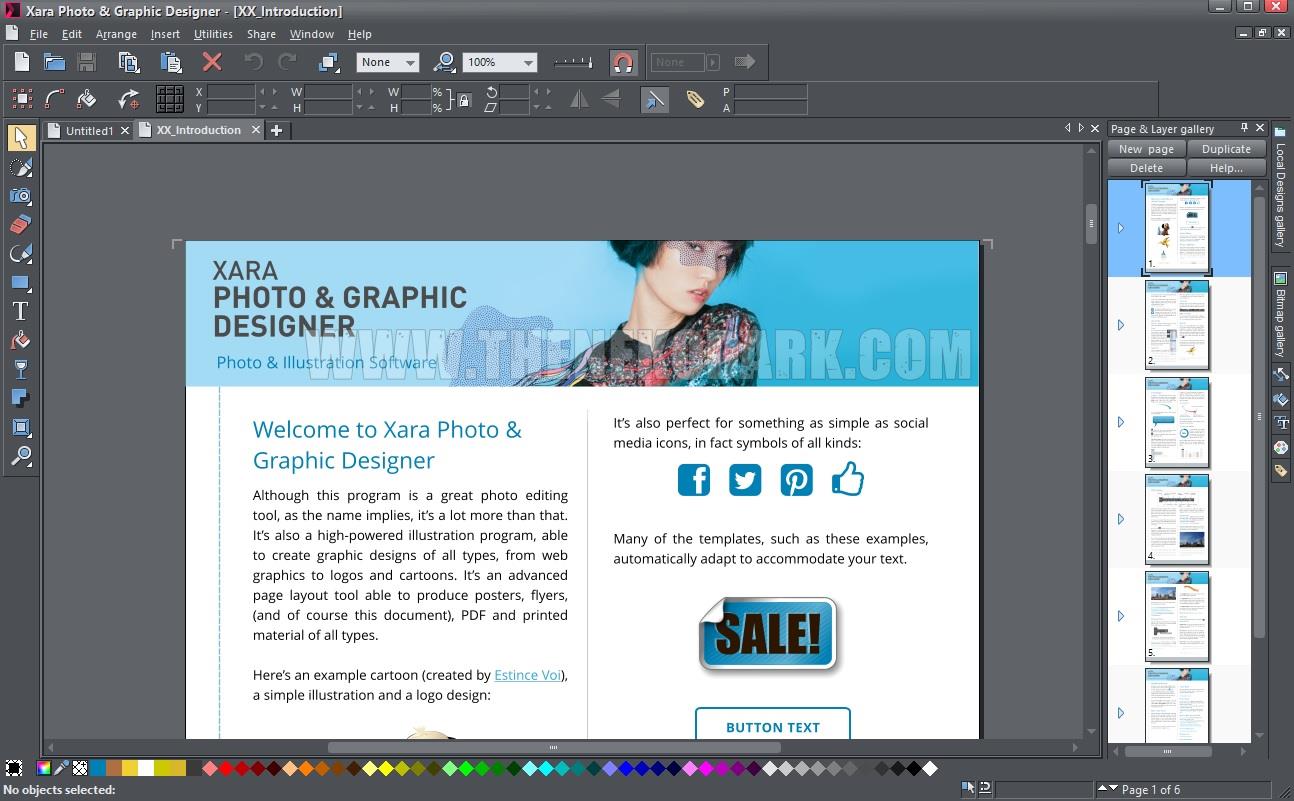Click the flip vertical triangle icon

pyautogui.click(x=612, y=98)
